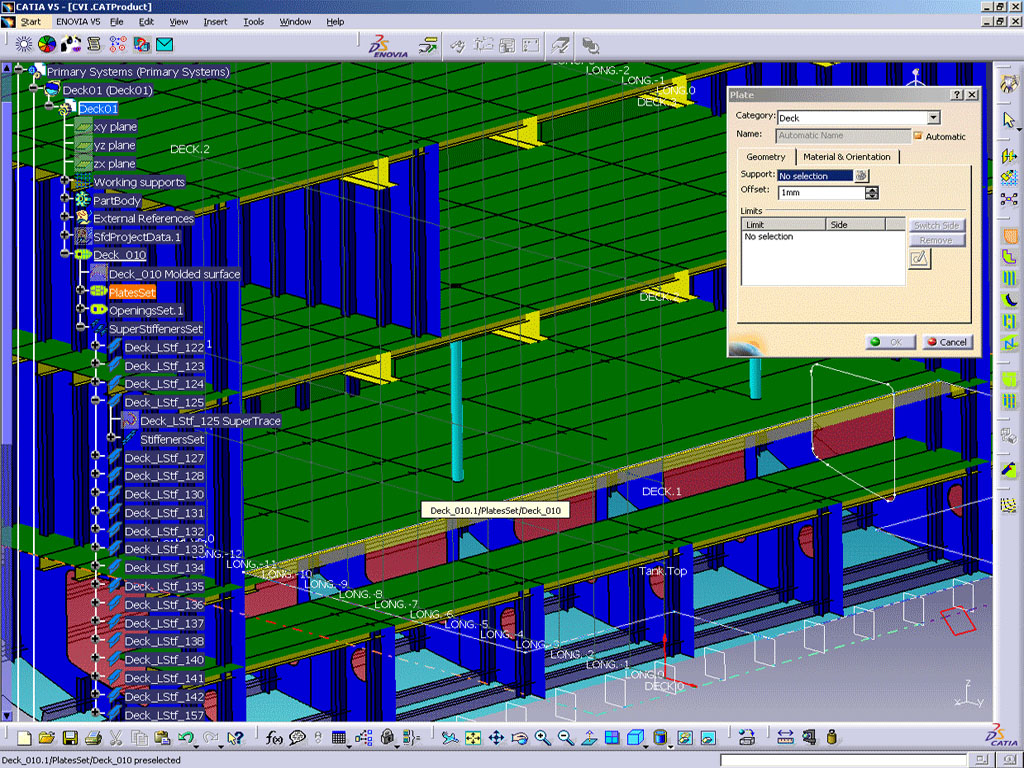
Task: Select the Zoom In magnifier tool
Action: coord(543,738)
